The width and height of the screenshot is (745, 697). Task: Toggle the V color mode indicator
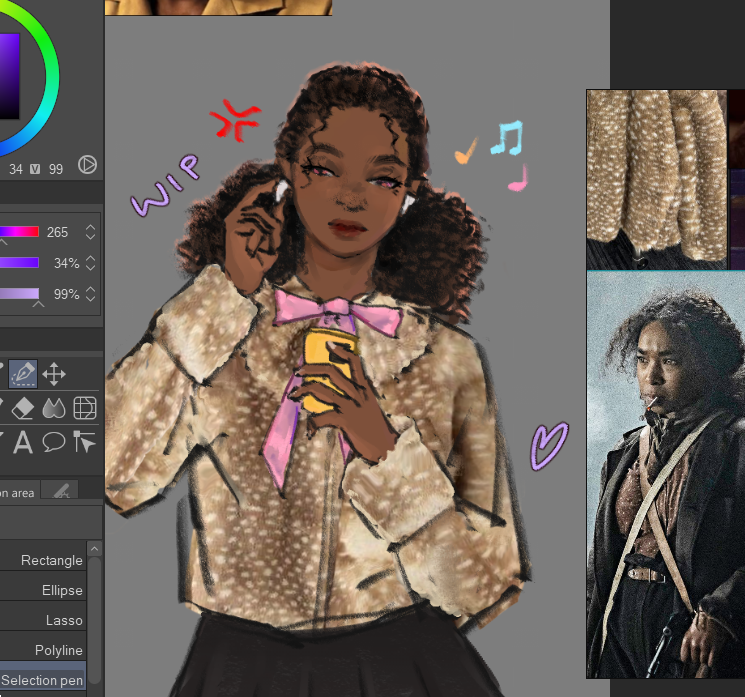35,169
